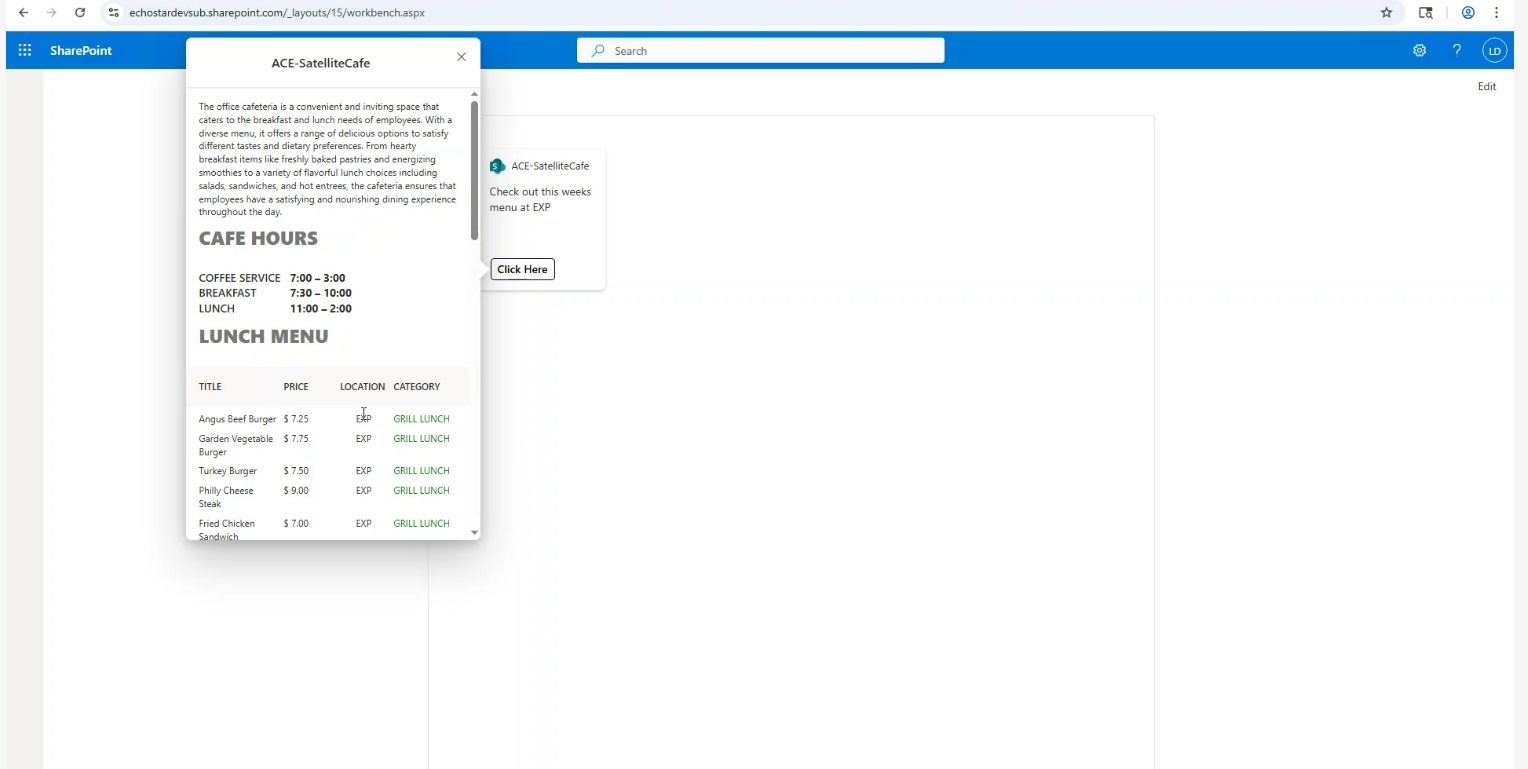Viewport: 1528px width, 769px height.
Task: Click GRILL LUNCH for Philly Cheese Steak
Action: coord(421,491)
